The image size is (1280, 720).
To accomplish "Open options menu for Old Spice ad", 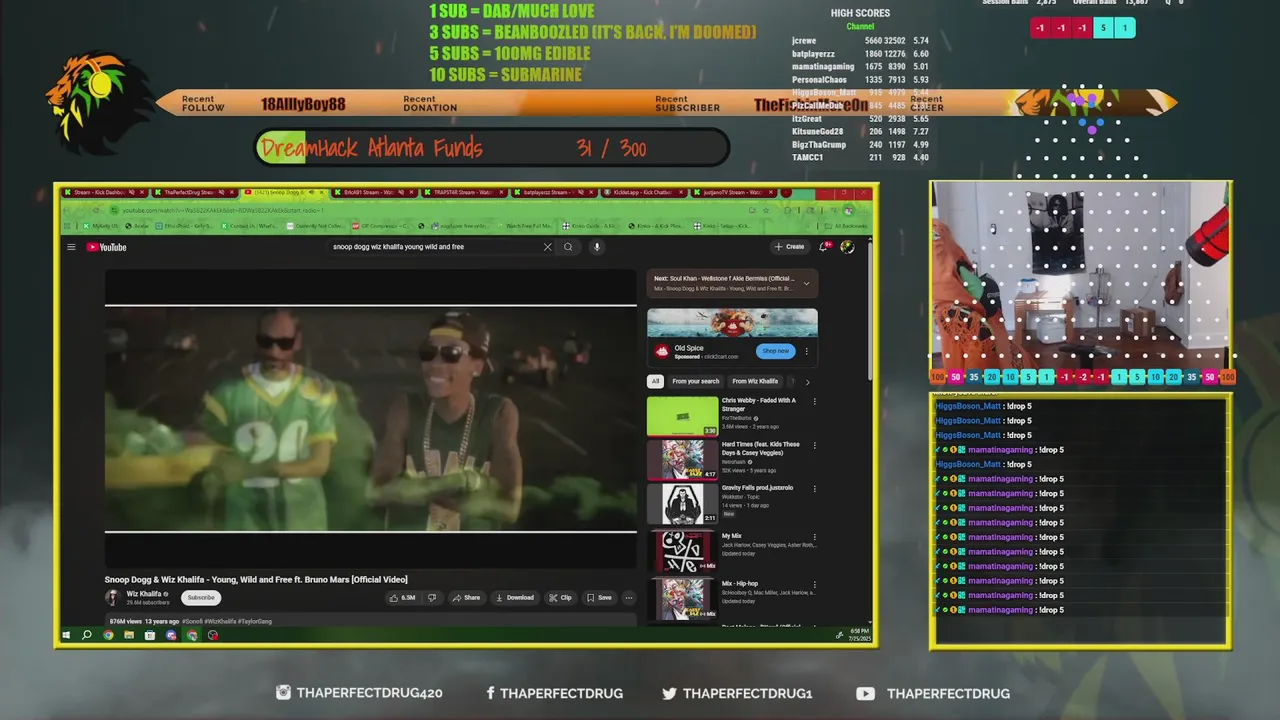I will (807, 351).
